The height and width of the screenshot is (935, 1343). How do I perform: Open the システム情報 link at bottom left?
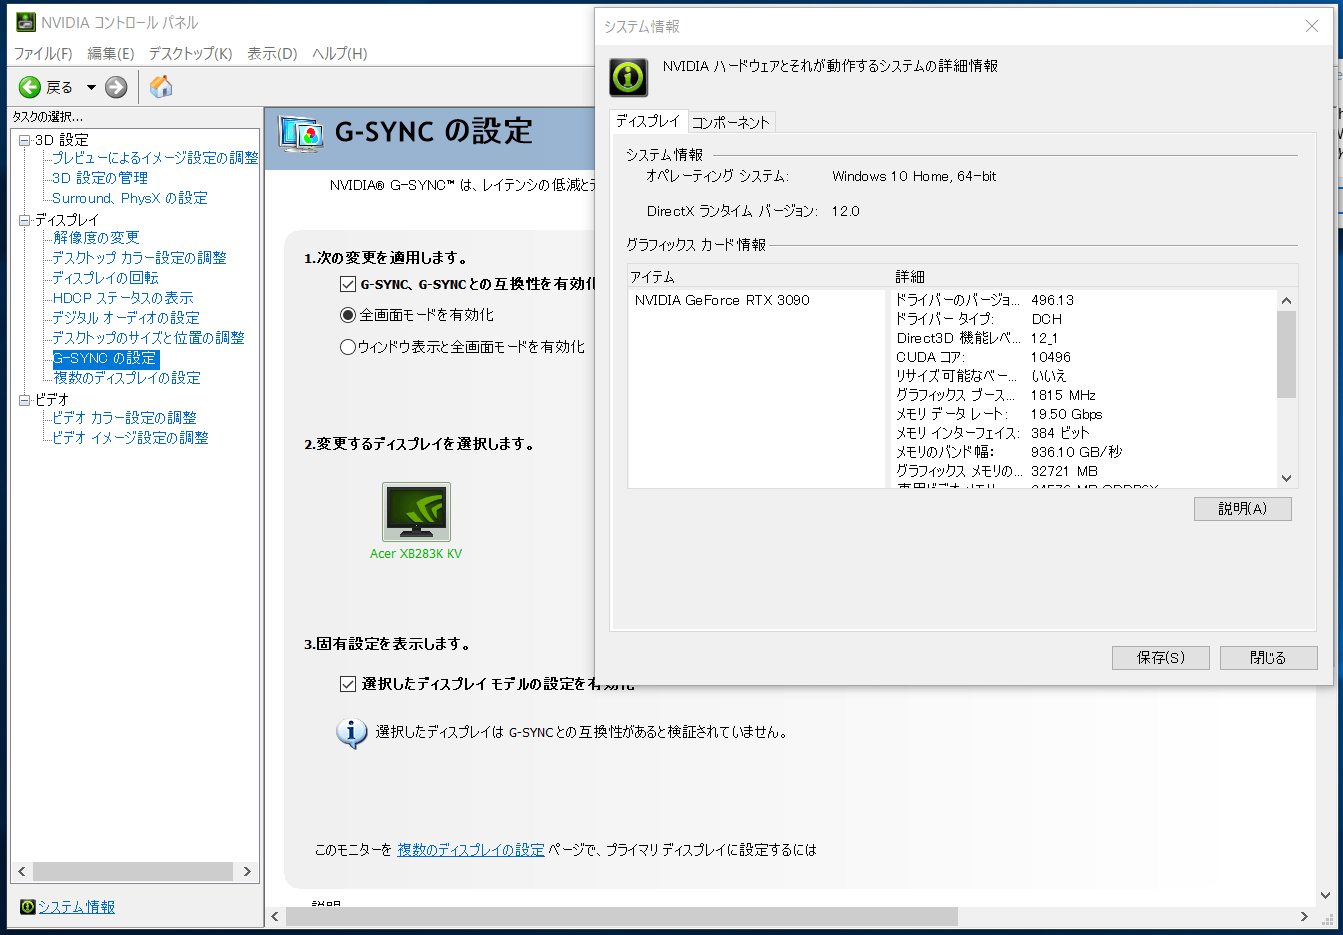(77, 907)
